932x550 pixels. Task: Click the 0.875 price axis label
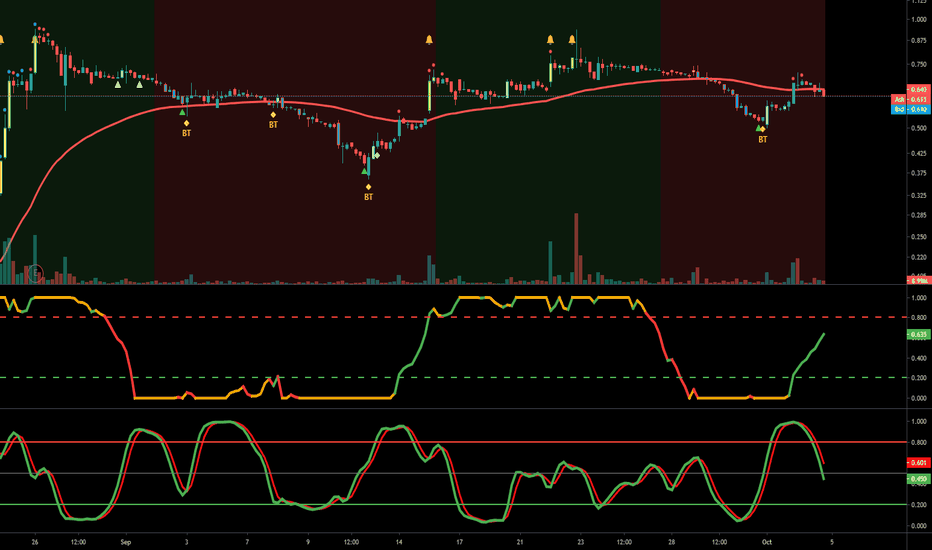click(x=919, y=40)
